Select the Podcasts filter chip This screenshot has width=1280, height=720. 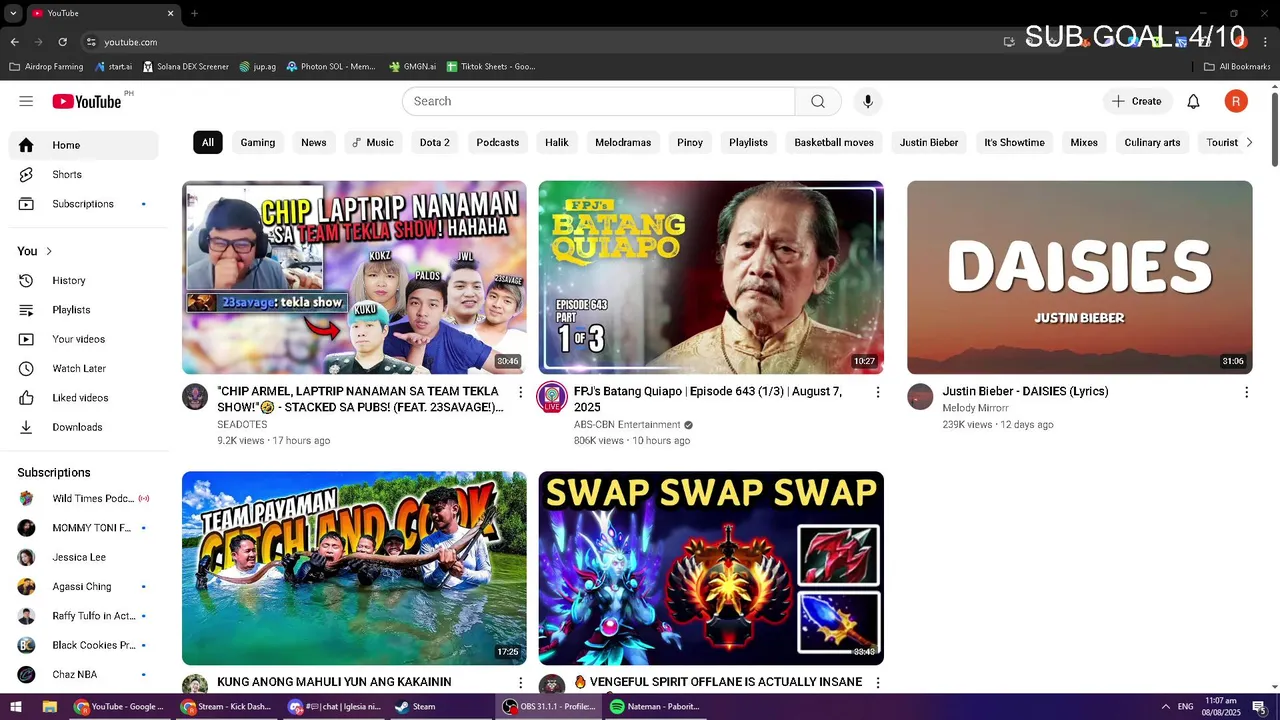pos(498,142)
